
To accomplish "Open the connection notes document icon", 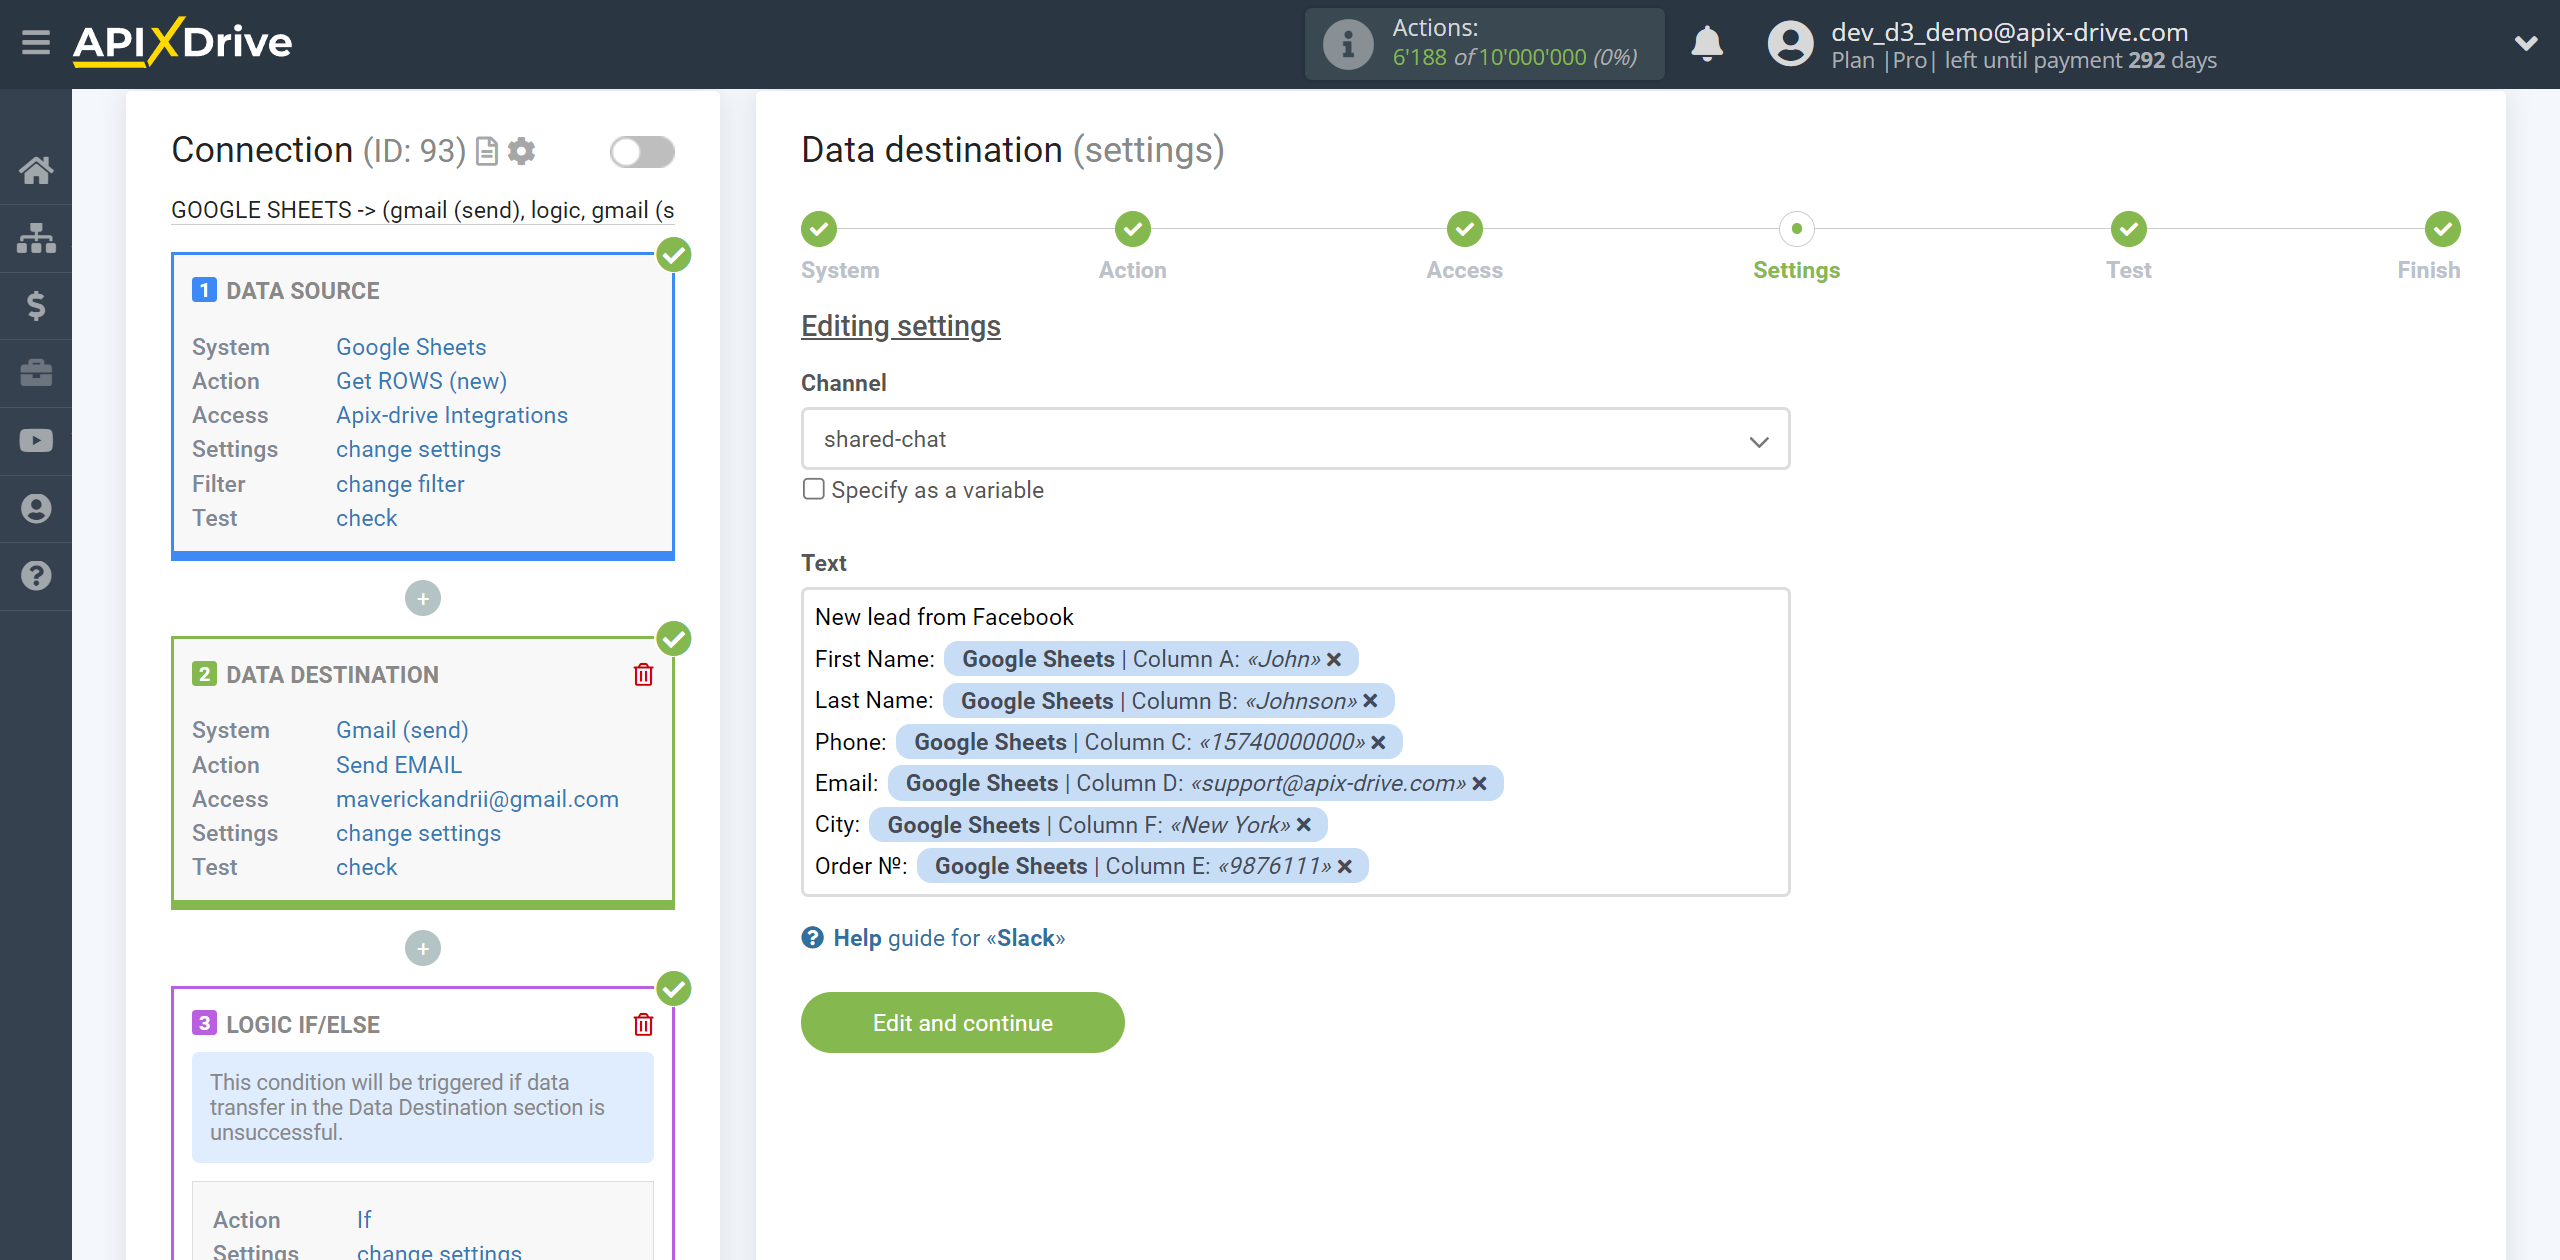I will (x=487, y=151).
